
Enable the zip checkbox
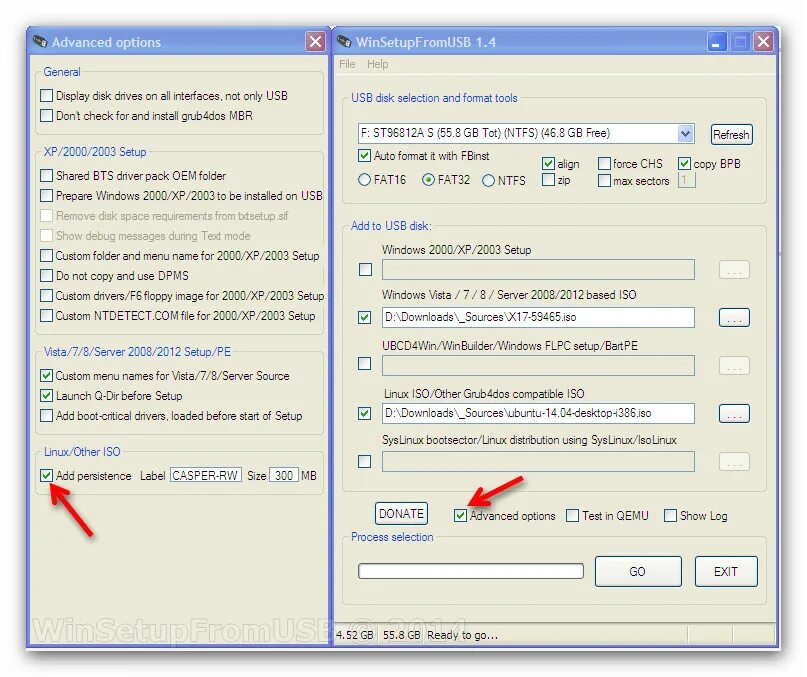pyautogui.click(x=549, y=180)
